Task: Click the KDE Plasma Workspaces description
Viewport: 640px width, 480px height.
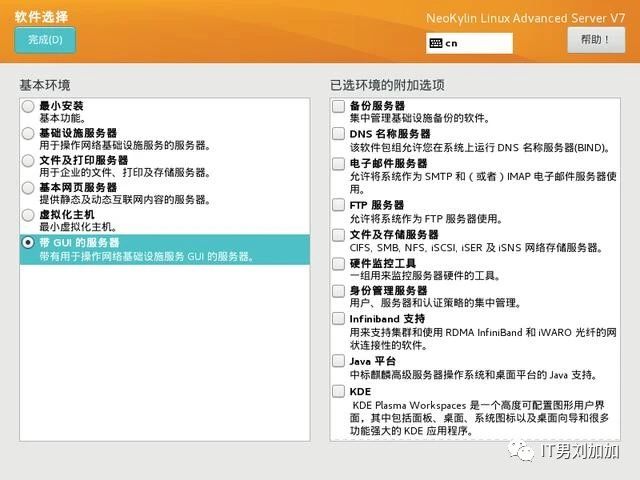Action: [x=480, y=418]
